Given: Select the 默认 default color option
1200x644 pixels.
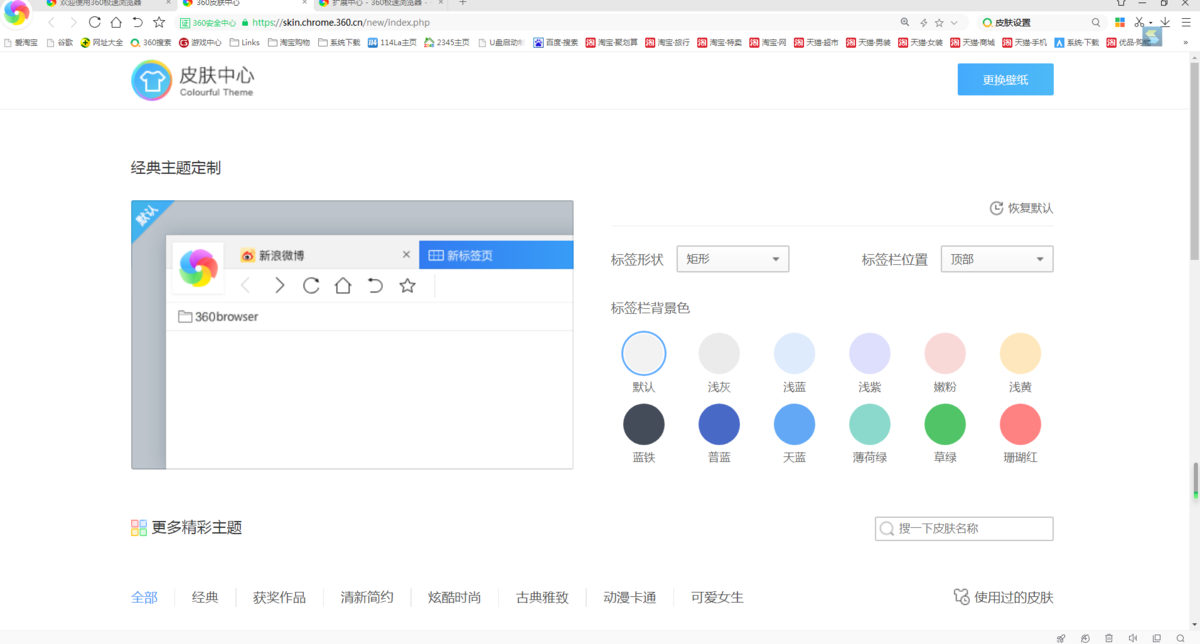Looking at the screenshot, I should tap(643, 354).
